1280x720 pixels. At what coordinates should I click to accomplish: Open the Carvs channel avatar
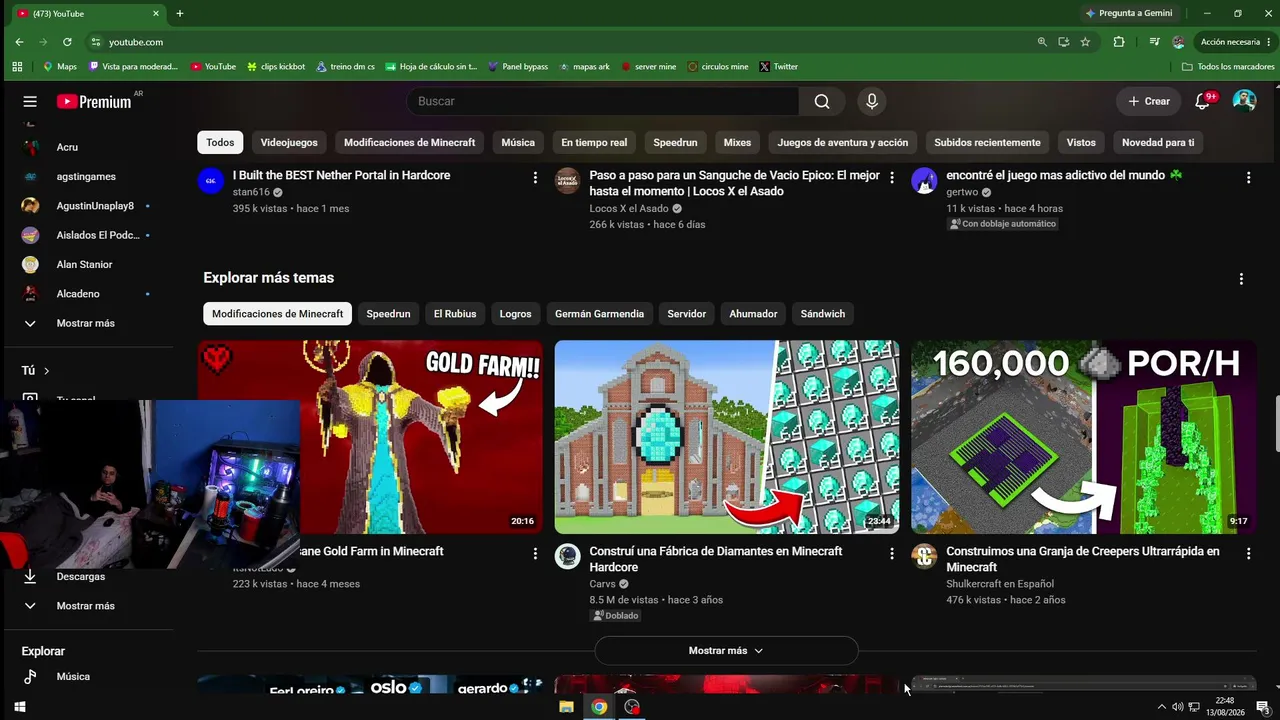[x=567, y=556]
